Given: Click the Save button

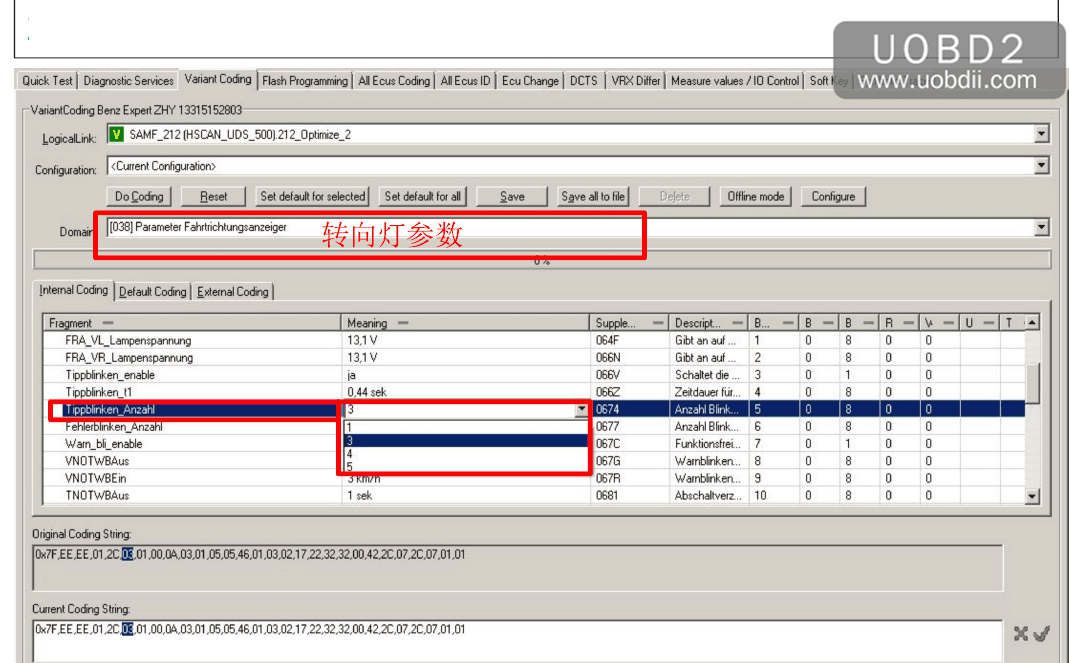Looking at the screenshot, I should pyautogui.click(x=512, y=196).
